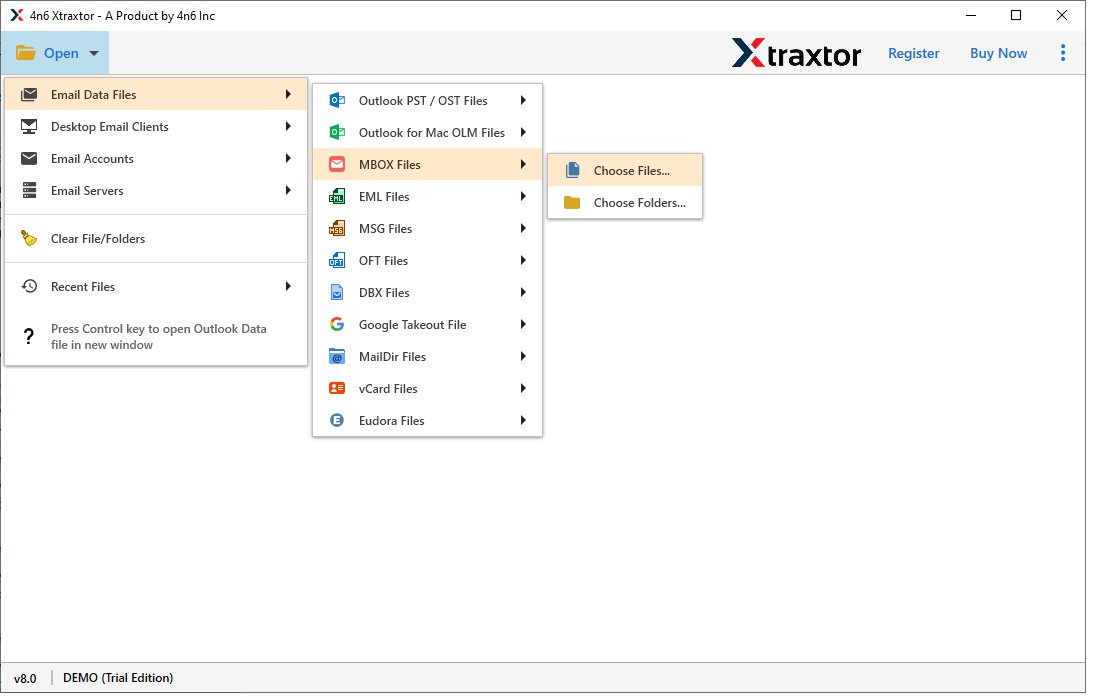Click the Register link

coord(913,53)
